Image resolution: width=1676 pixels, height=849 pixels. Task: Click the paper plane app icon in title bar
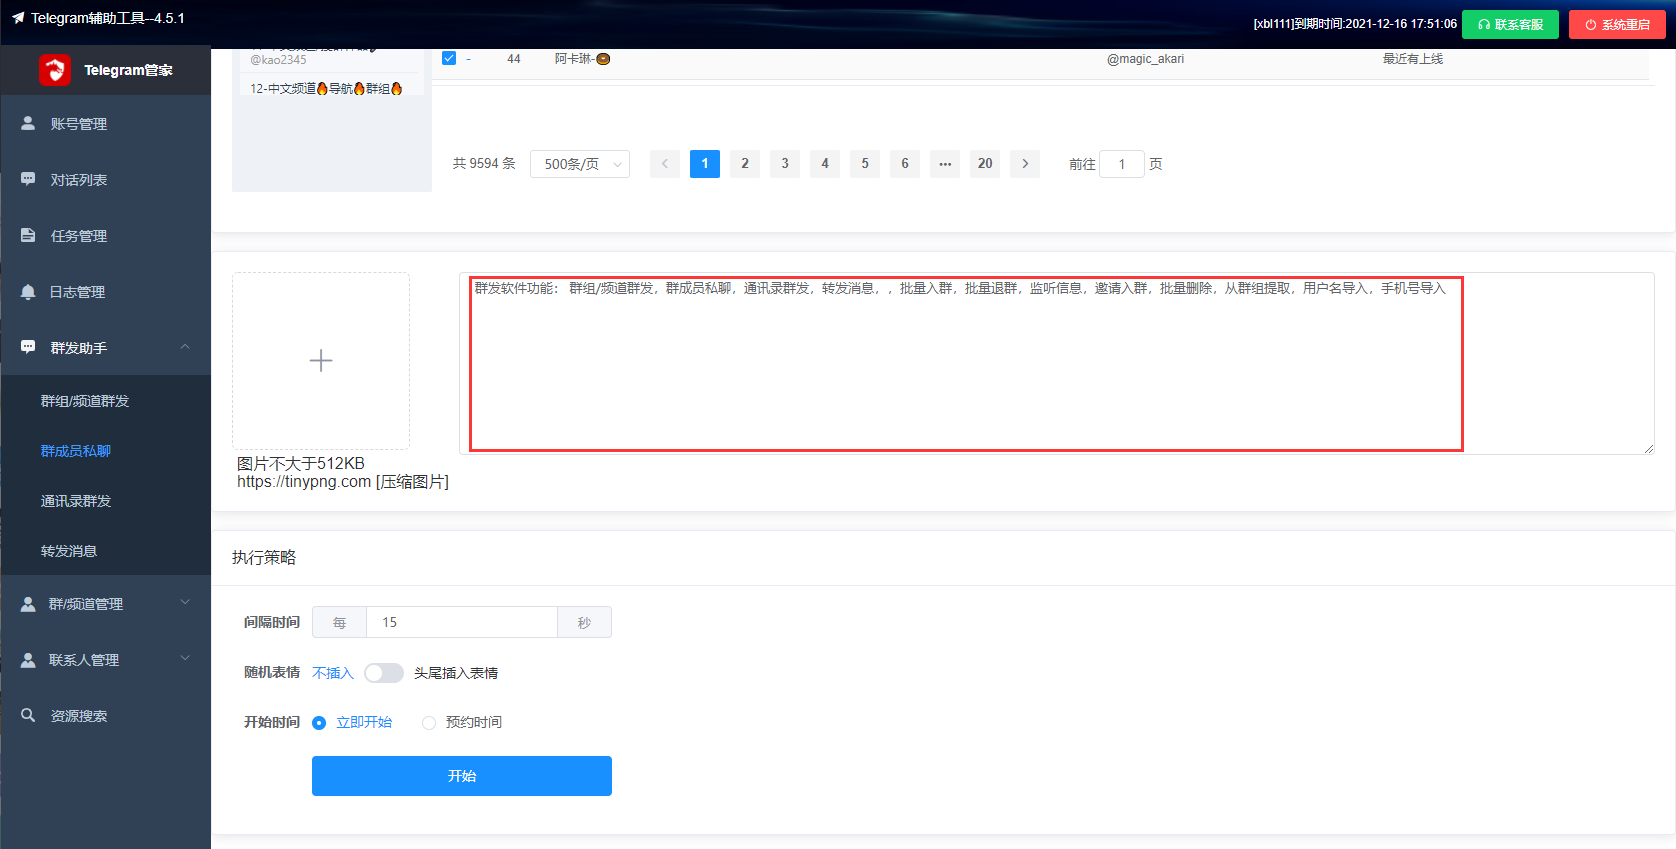pos(18,18)
